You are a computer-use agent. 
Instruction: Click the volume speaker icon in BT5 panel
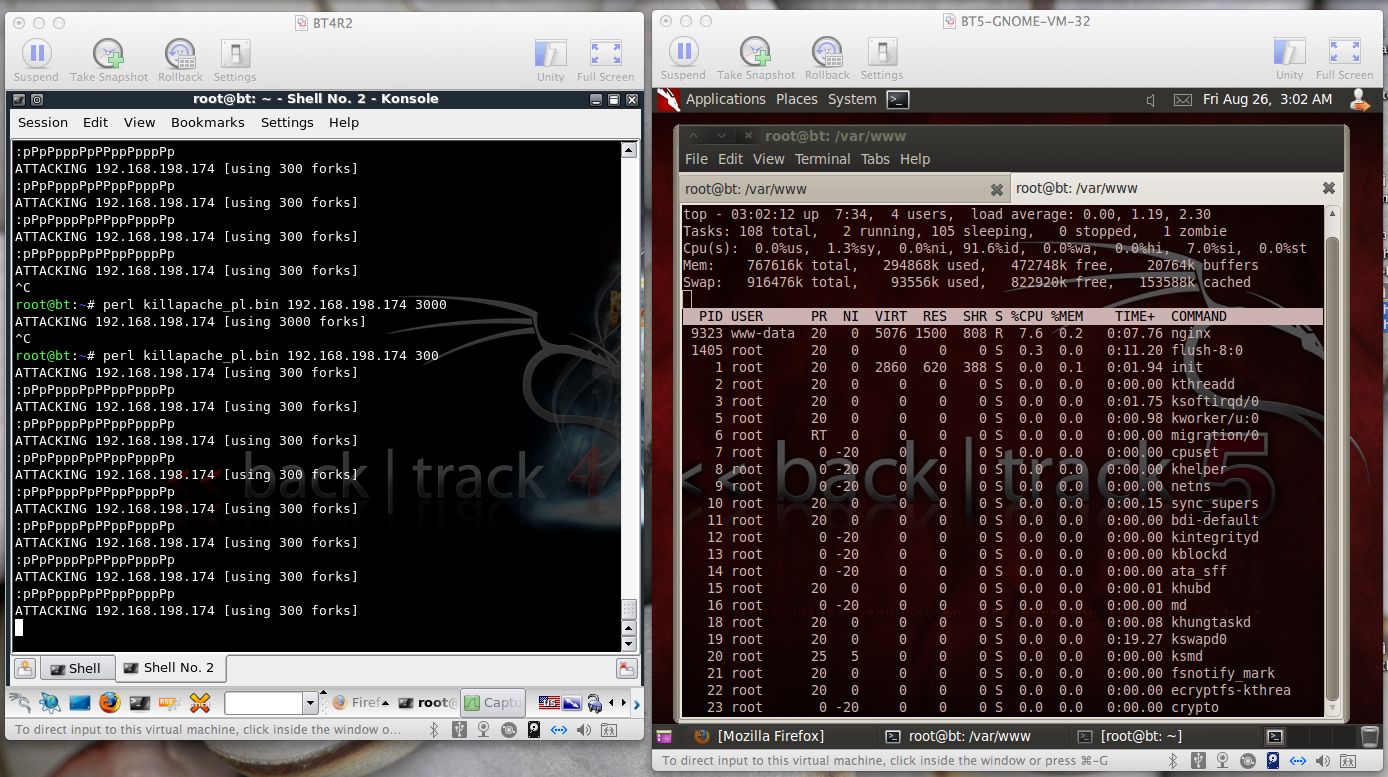point(1151,100)
